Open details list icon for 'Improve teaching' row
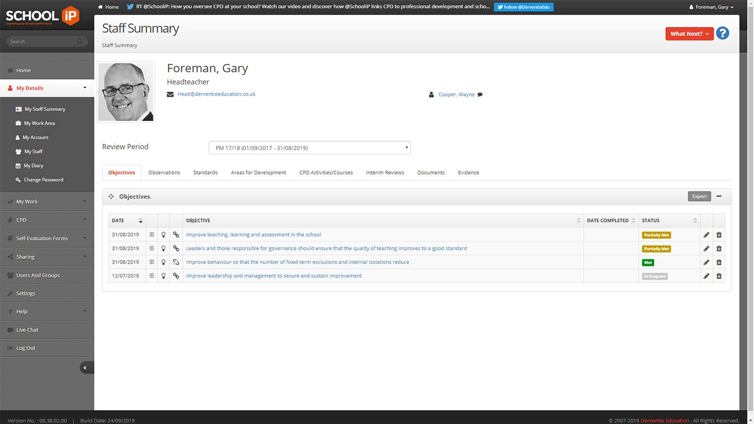 coord(151,235)
